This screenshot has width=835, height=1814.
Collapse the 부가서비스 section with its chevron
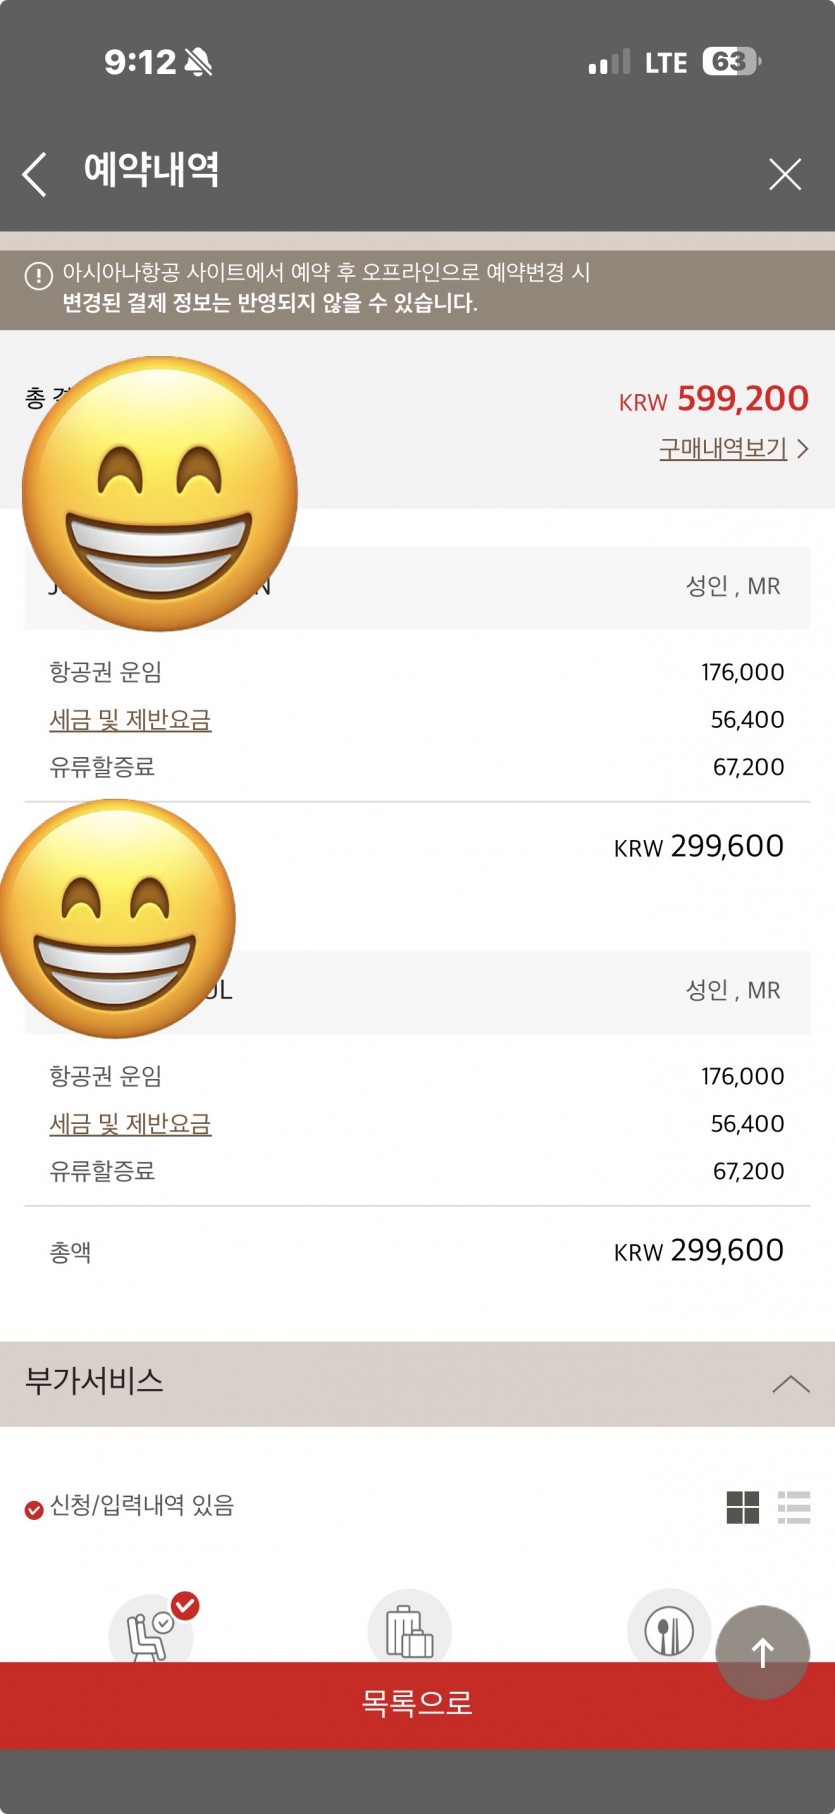(x=790, y=1384)
